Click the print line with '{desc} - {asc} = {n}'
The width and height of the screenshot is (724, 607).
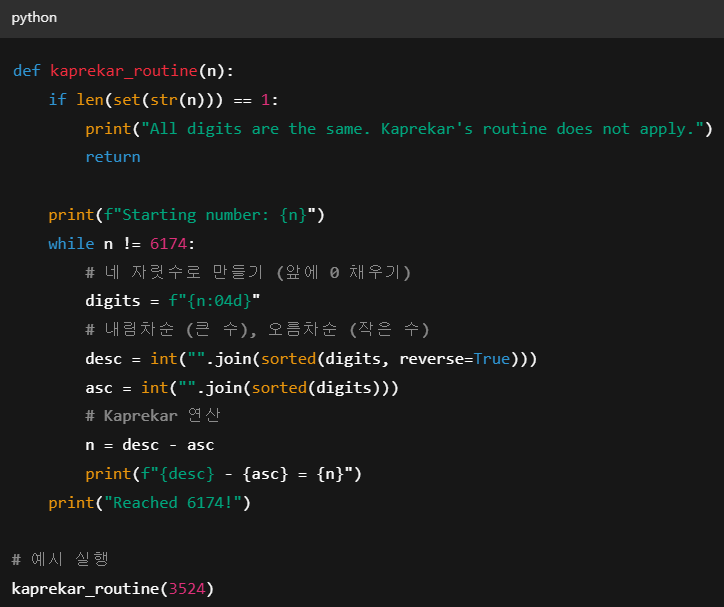tap(223, 474)
